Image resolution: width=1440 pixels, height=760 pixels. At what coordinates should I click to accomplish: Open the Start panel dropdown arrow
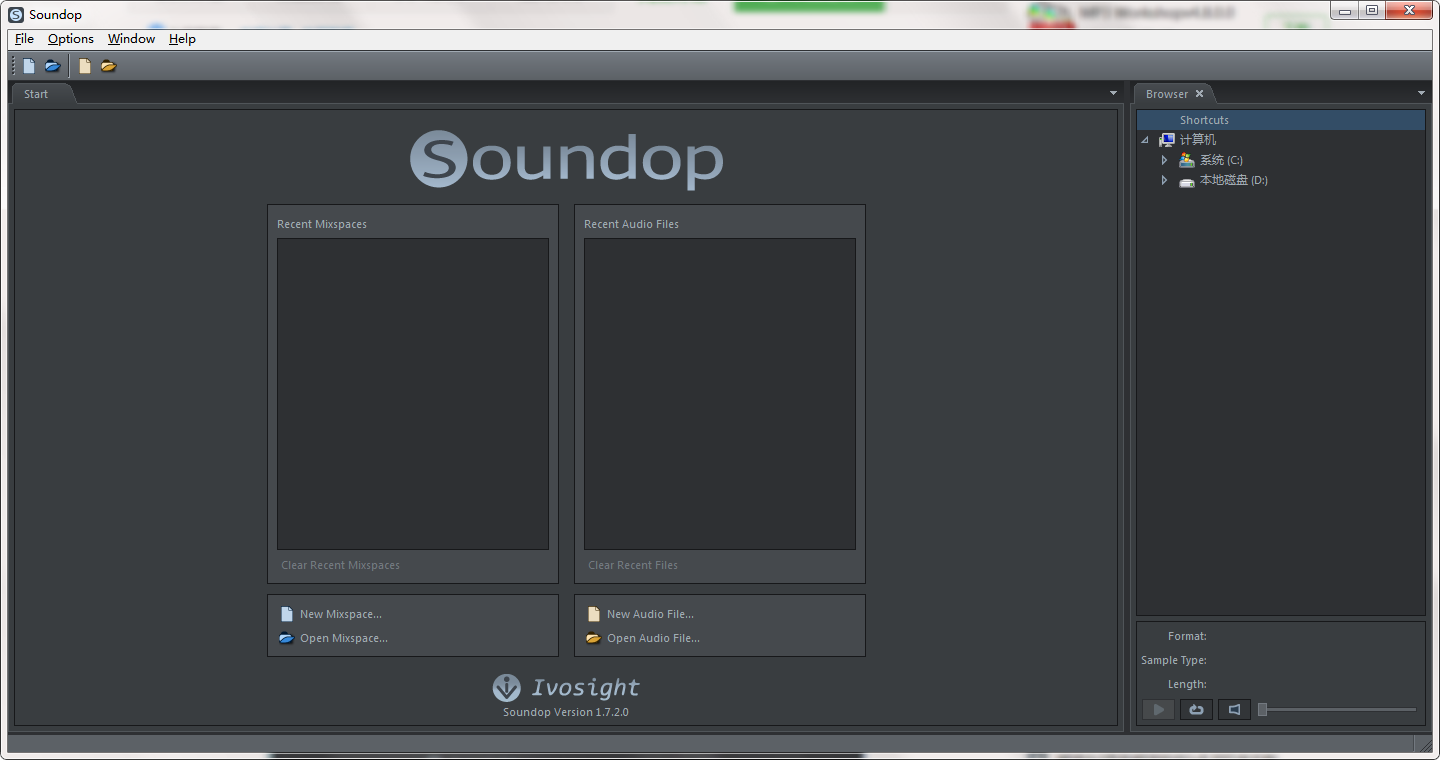point(1114,93)
